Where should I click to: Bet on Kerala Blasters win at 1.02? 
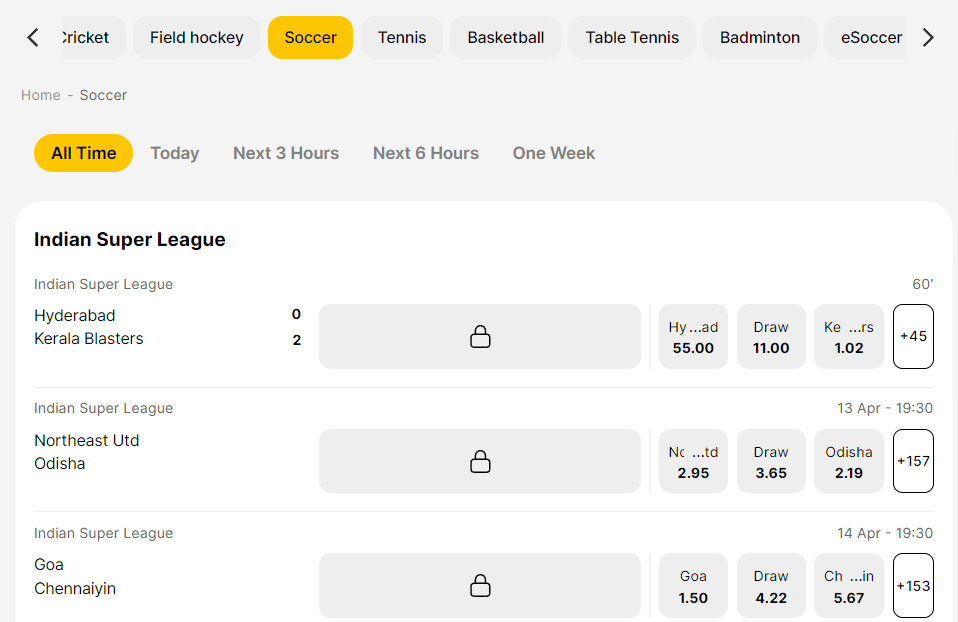click(849, 336)
